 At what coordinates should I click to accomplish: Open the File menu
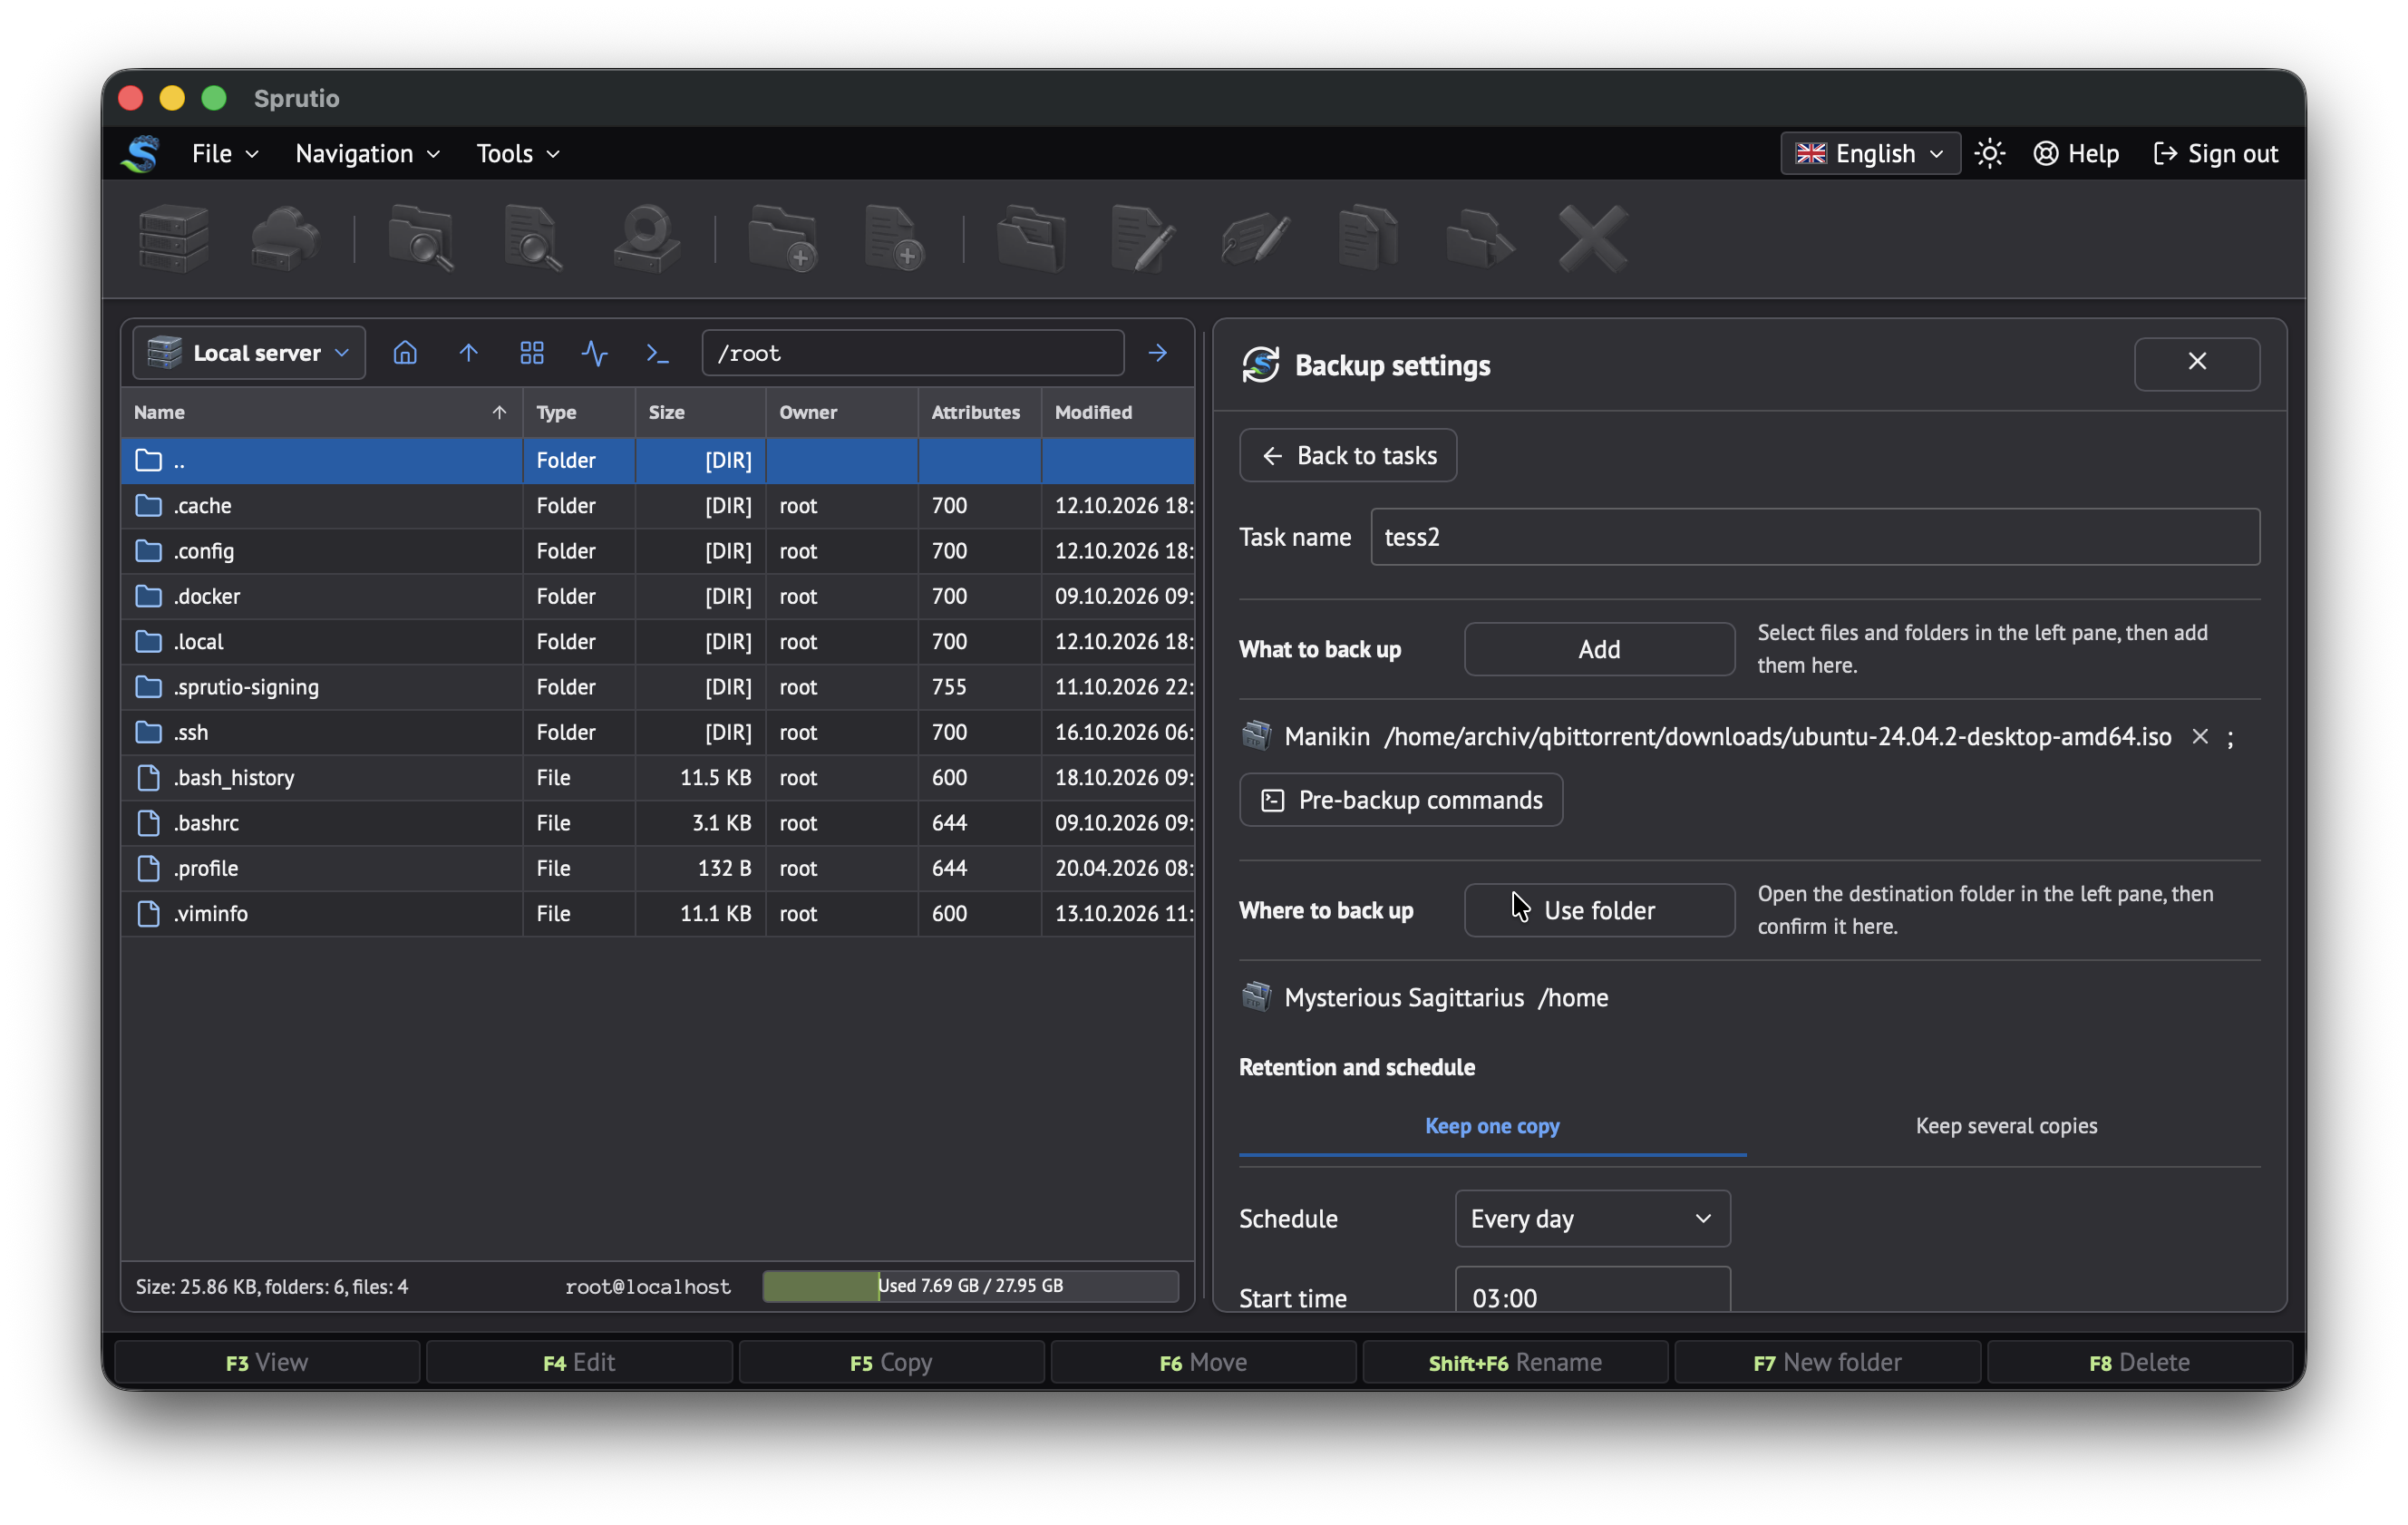225,153
